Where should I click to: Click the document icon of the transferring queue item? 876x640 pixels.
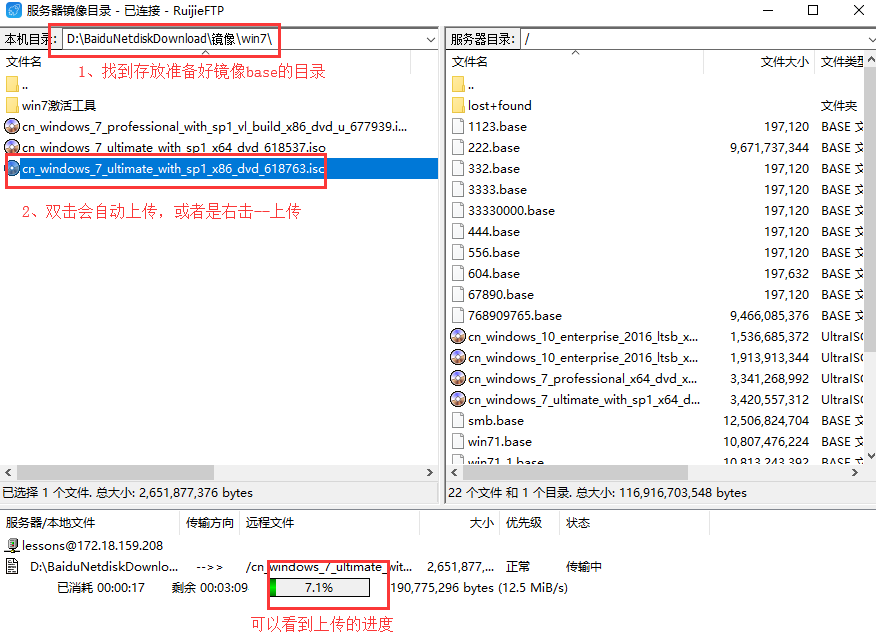coord(12,566)
